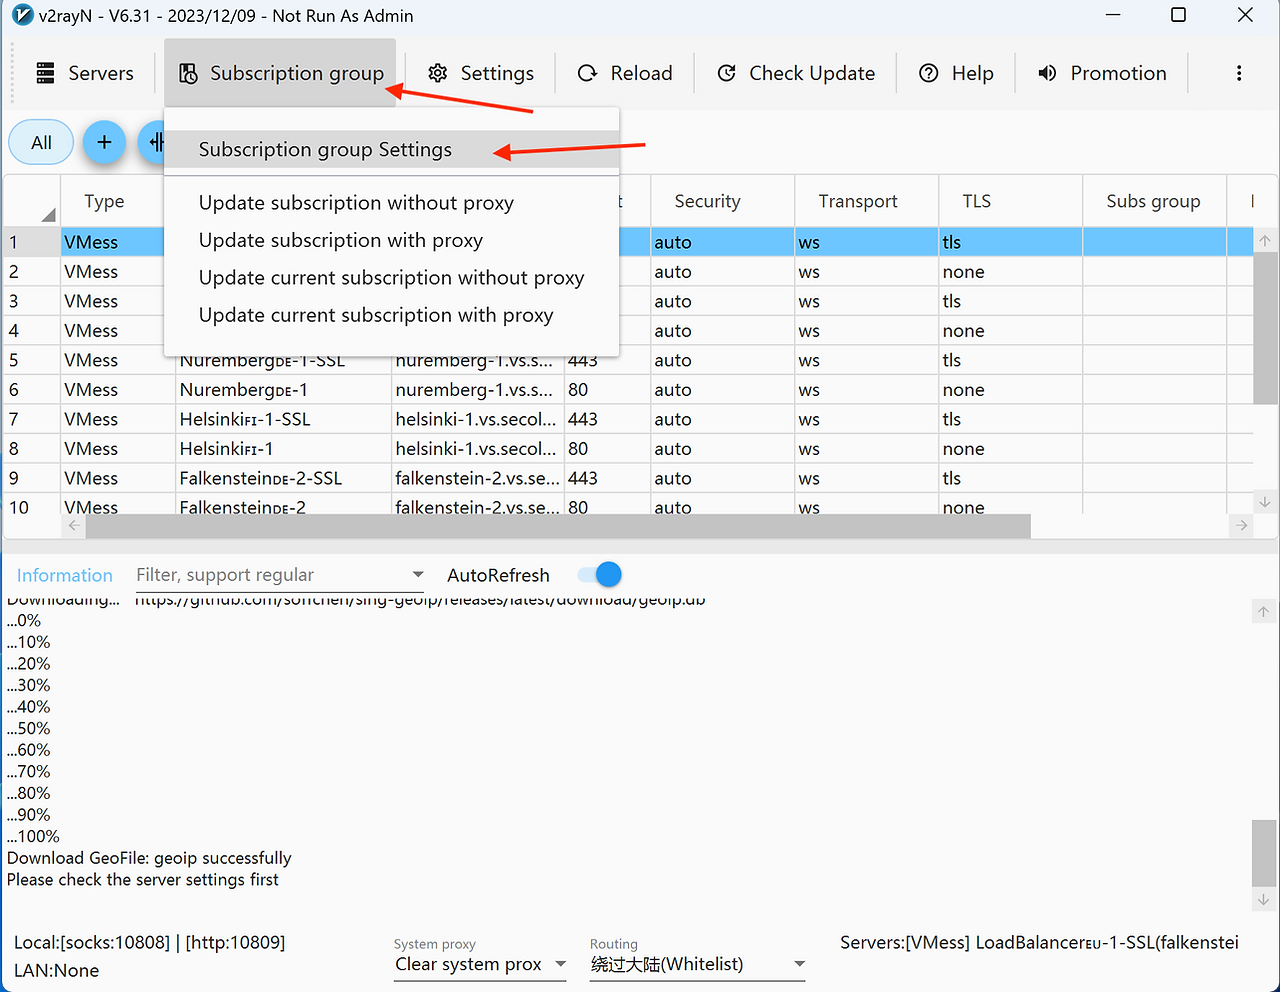Click the Reload toolbar button
The width and height of the screenshot is (1280, 992).
click(x=625, y=73)
